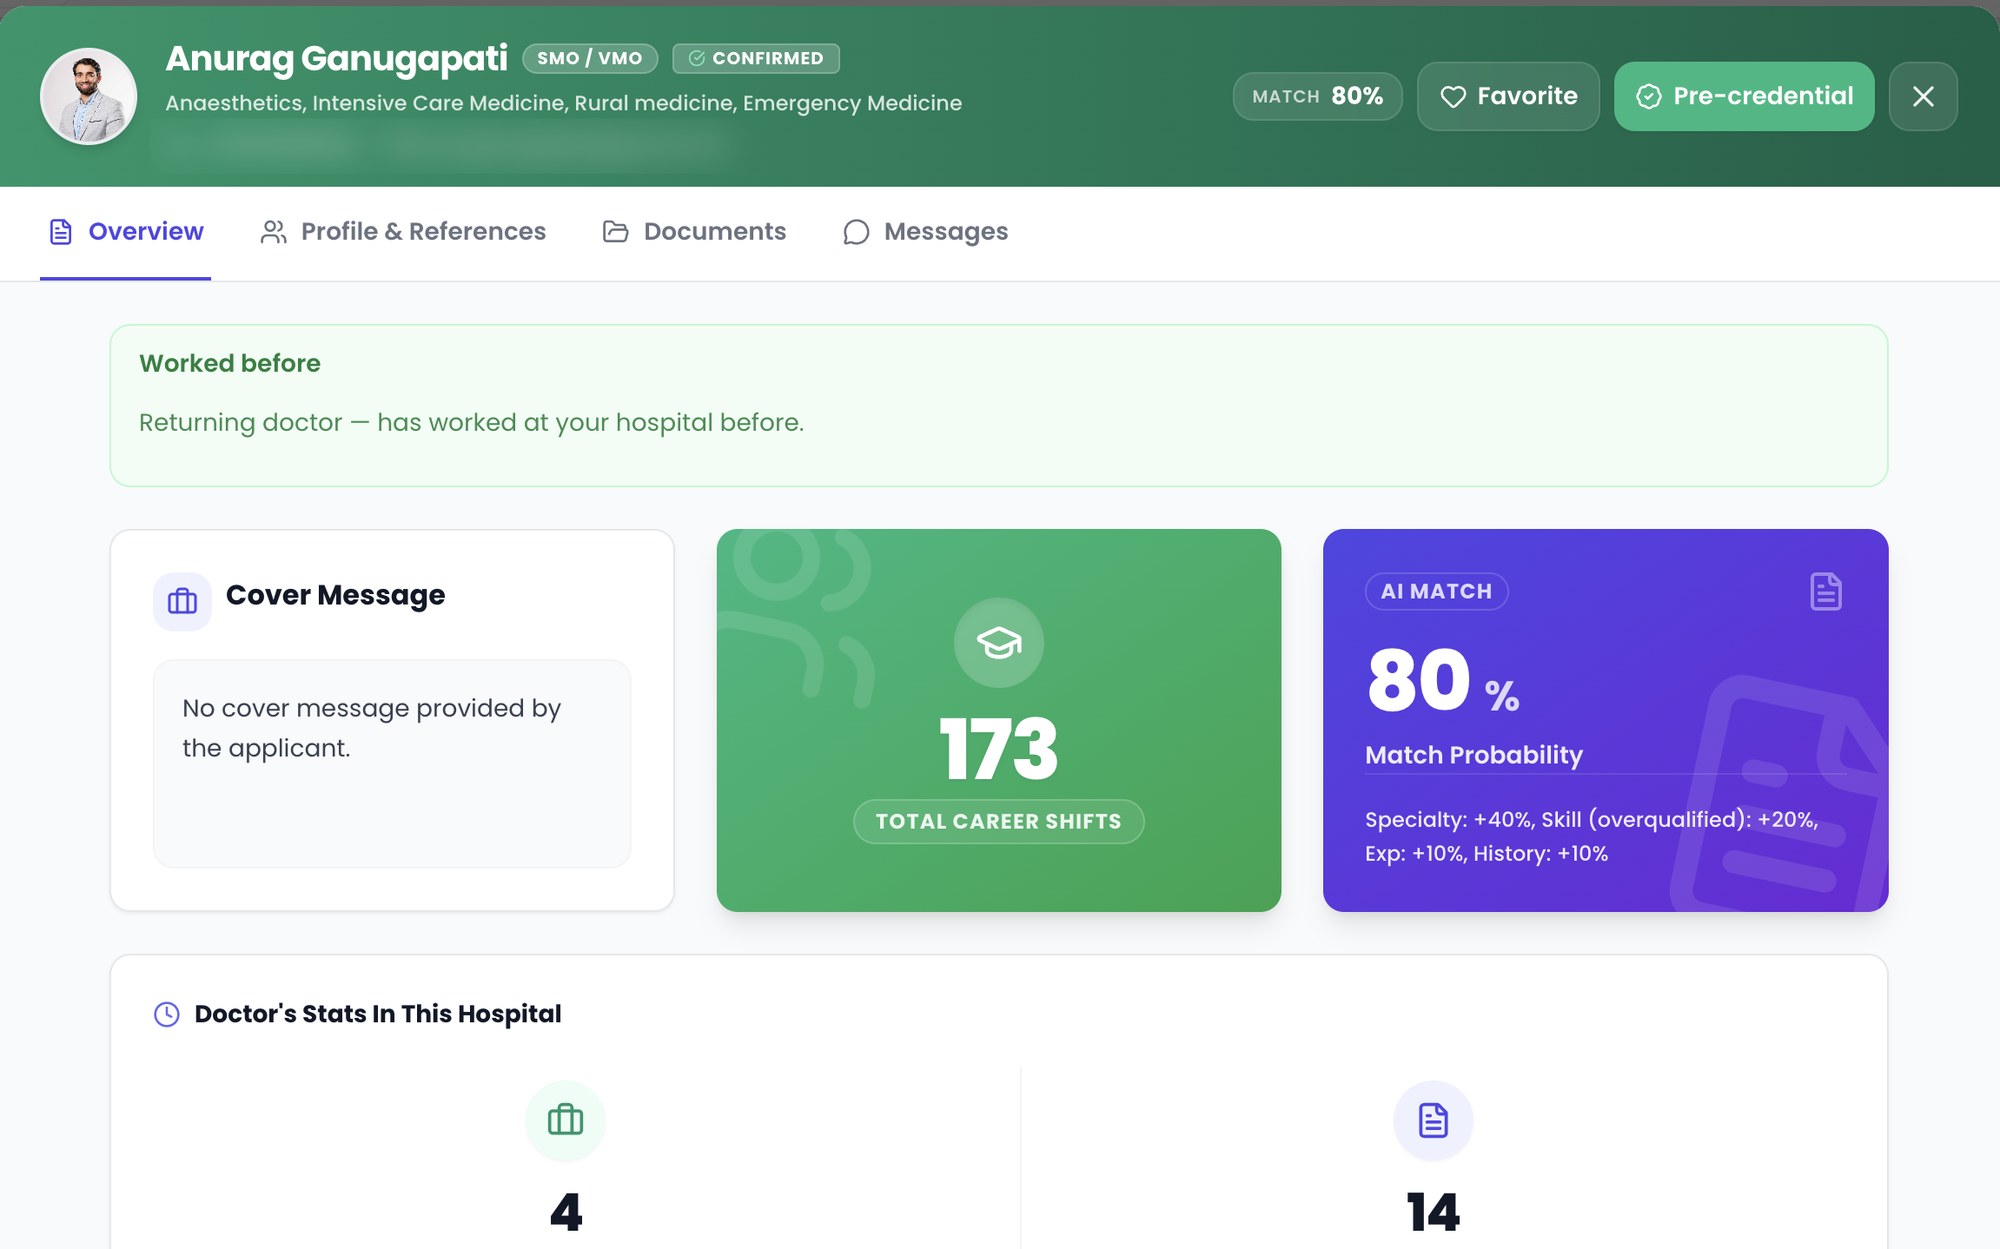Click the check icon in the CONFIRMED badge

click(x=697, y=58)
